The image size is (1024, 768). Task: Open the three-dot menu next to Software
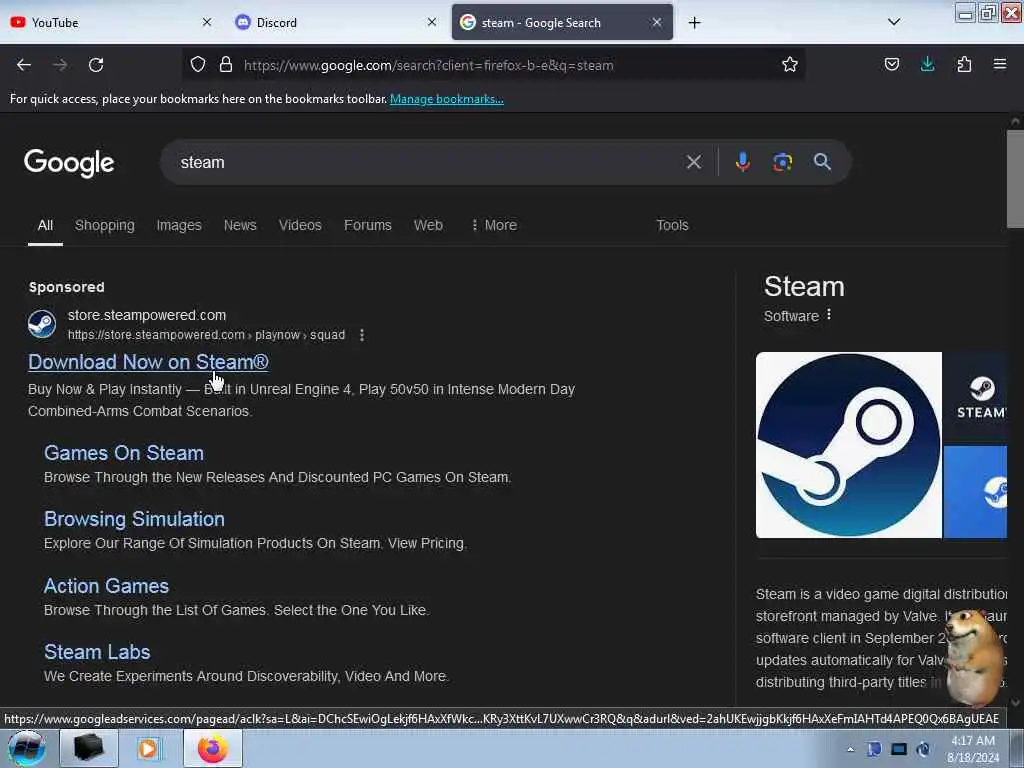click(x=829, y=315)
